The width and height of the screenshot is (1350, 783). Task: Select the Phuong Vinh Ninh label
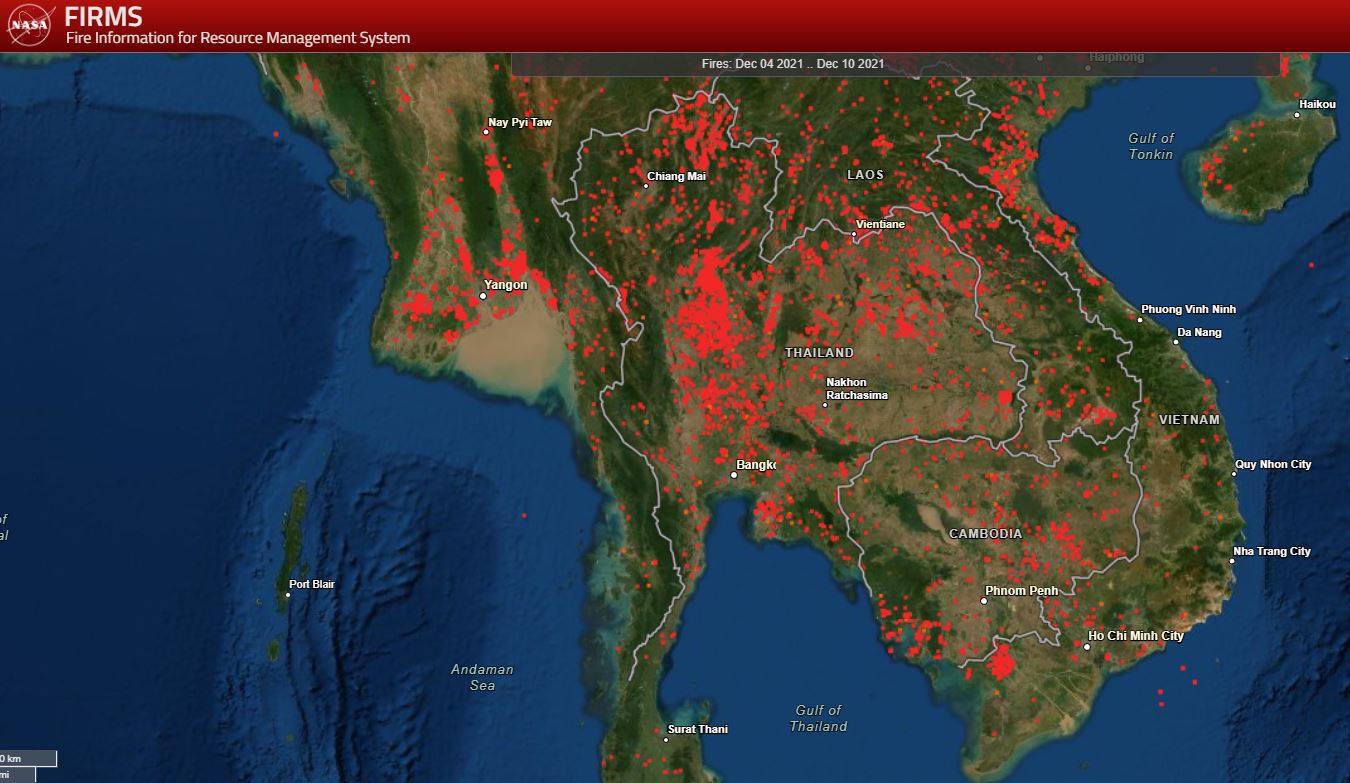[x=1189, y=310]
